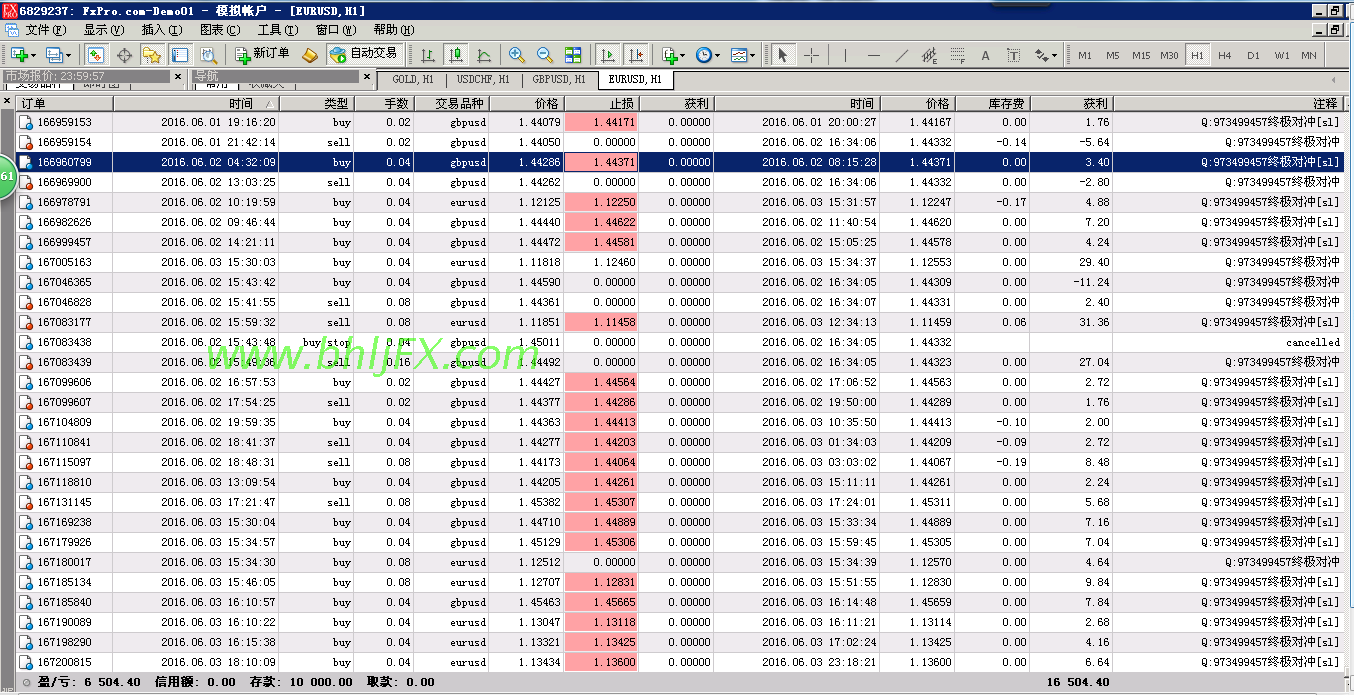
Task: Switch to the USDCHF,H1 chart tab
Action: coord(483,79)
